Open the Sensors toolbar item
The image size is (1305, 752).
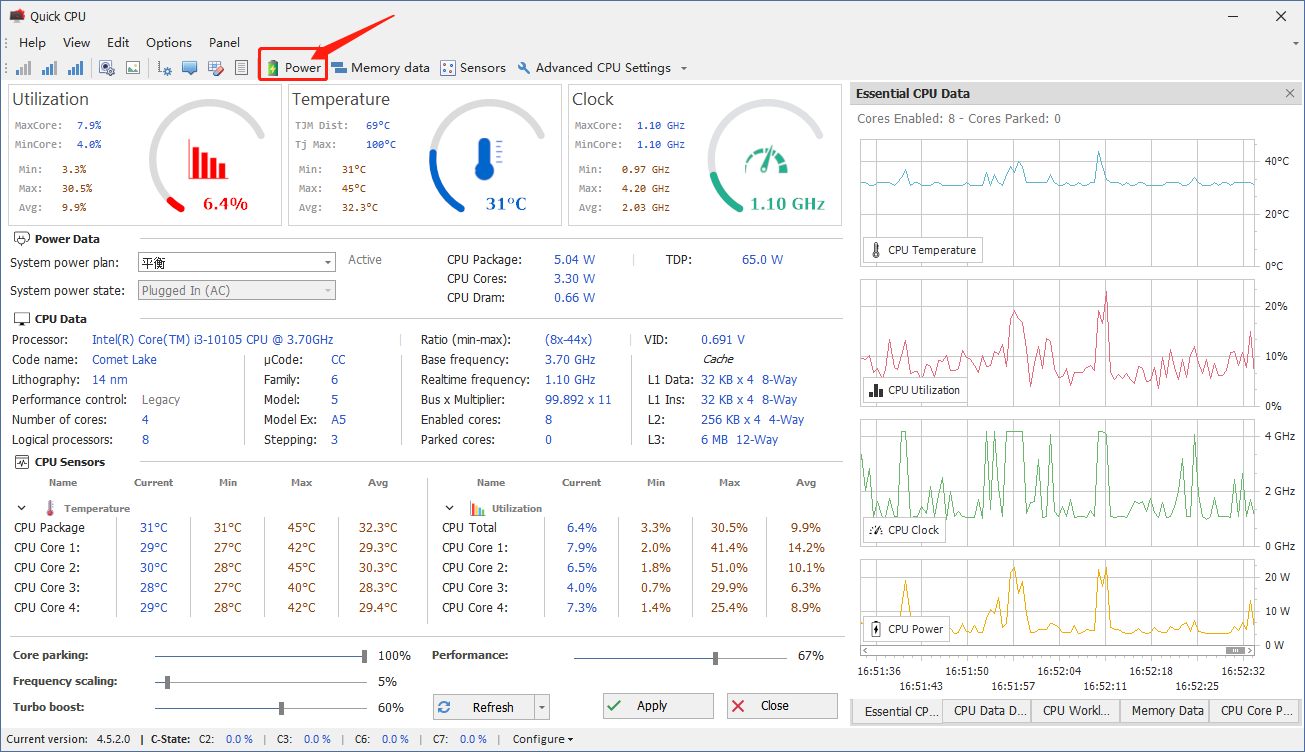pyautogui.click(x=473, y=68)
